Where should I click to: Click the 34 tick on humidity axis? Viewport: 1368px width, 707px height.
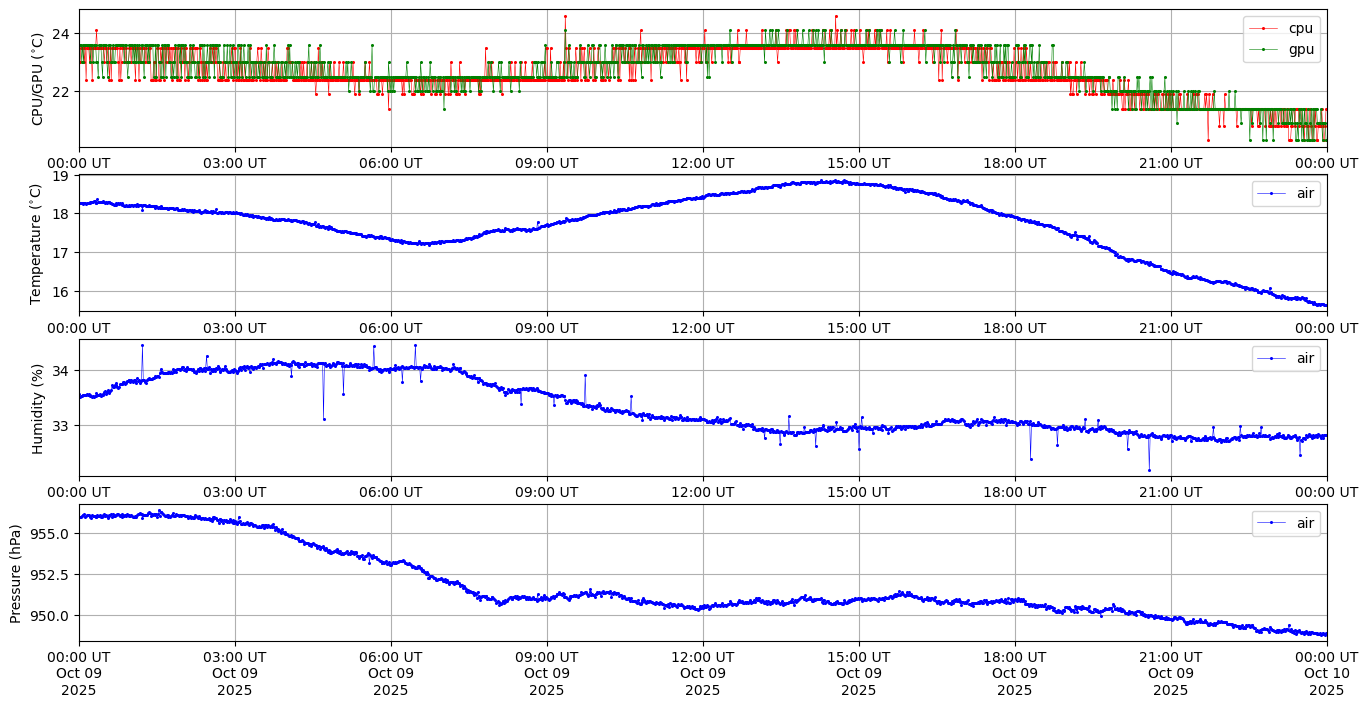coord(59,371)
